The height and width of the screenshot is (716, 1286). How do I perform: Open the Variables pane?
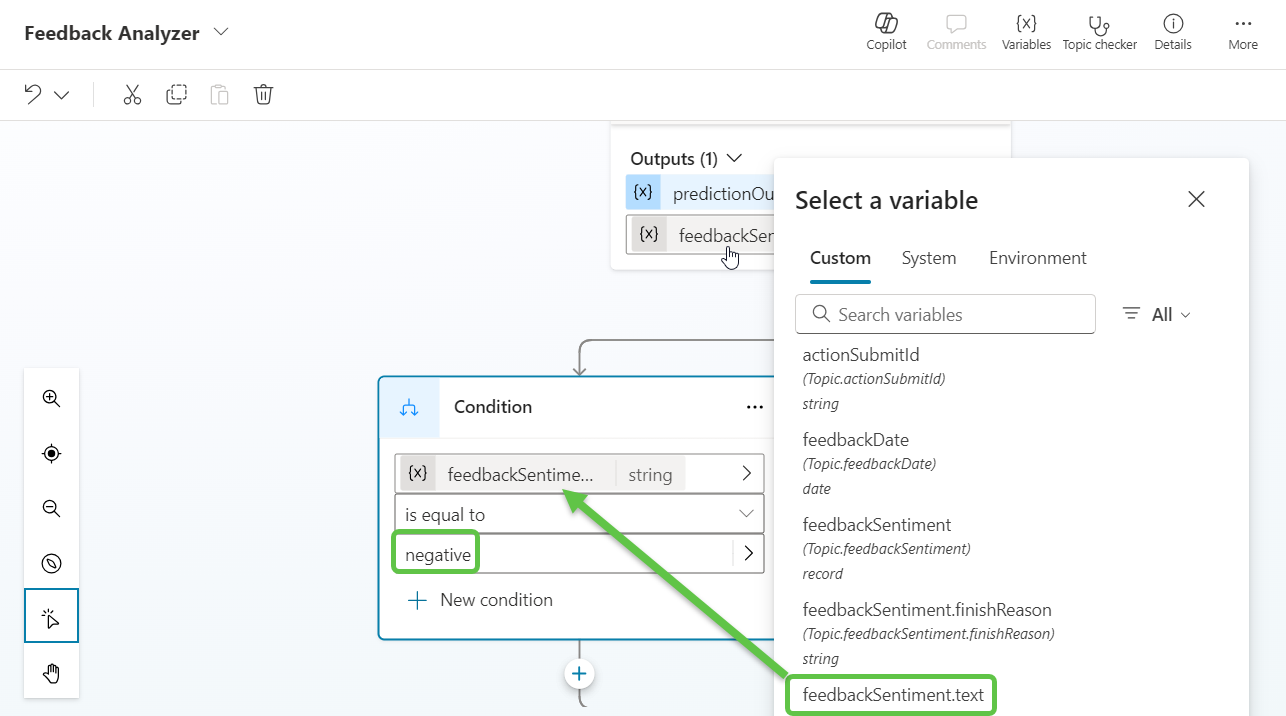(x=1026, y=32)
